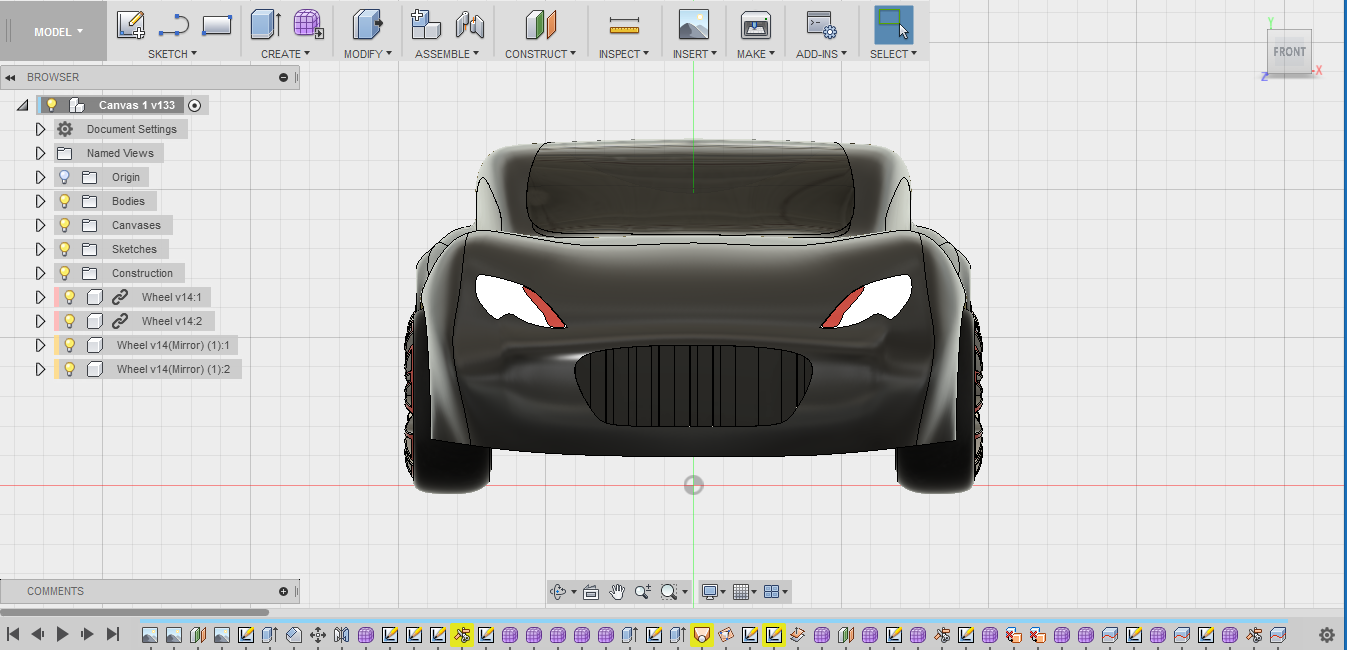Click the Select tool icon
Viewport: 1347px width, 650px height.
click(x=893, y=25)
